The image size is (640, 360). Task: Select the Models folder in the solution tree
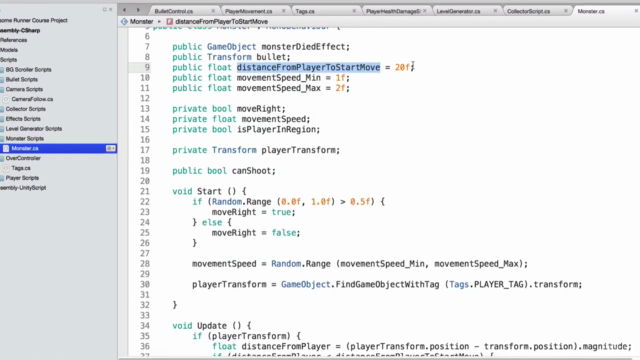[x=9, y=50]
